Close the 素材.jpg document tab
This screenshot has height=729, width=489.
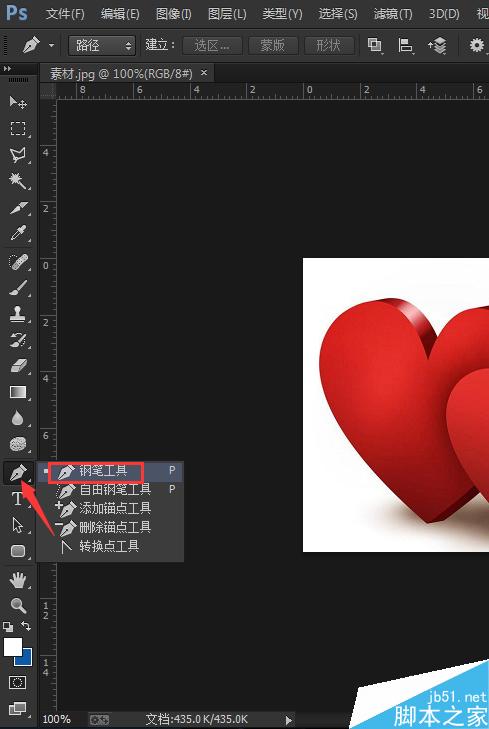tap(204, 73)
